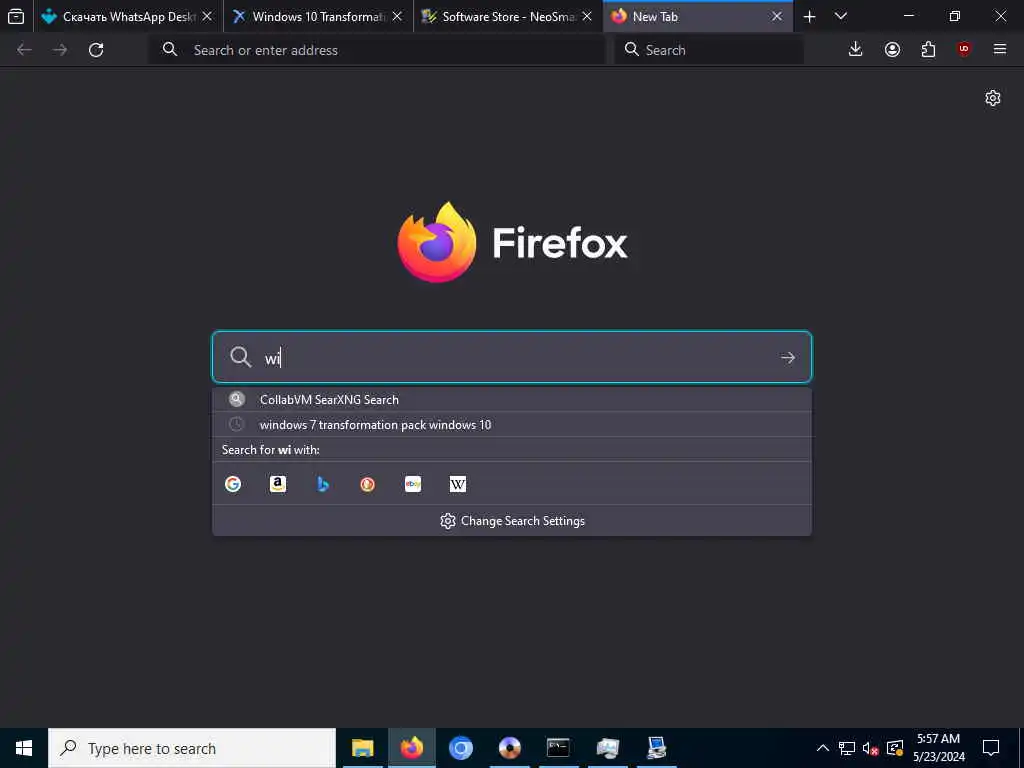The width and height of the screenshot is (1024, 768).
Task: Open the computer devices taskbar icon
Action: (x=607, y=748)
